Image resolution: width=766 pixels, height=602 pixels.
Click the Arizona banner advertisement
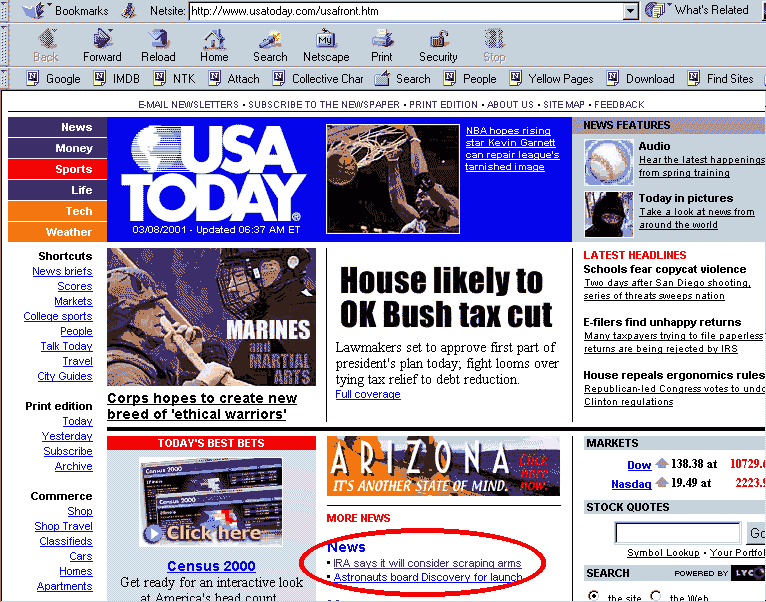444,466
